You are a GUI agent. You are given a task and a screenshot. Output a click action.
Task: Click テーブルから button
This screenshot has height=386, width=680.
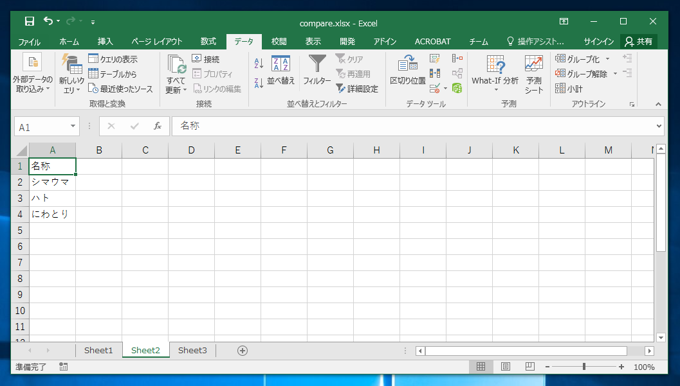click(112, 74)
